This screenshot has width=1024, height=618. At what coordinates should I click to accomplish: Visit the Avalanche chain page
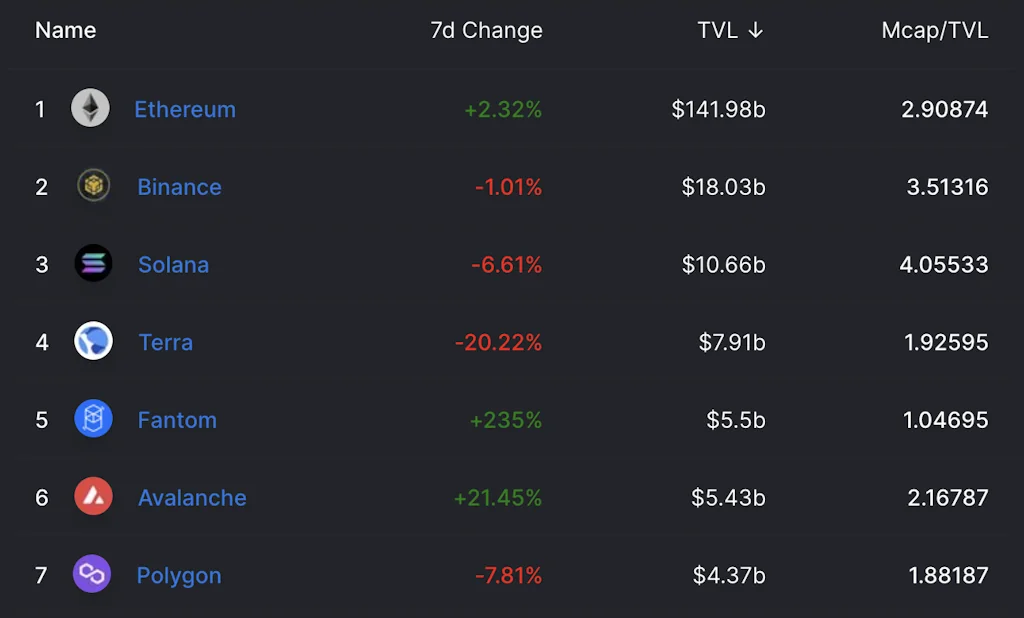(x=192, y=498)
